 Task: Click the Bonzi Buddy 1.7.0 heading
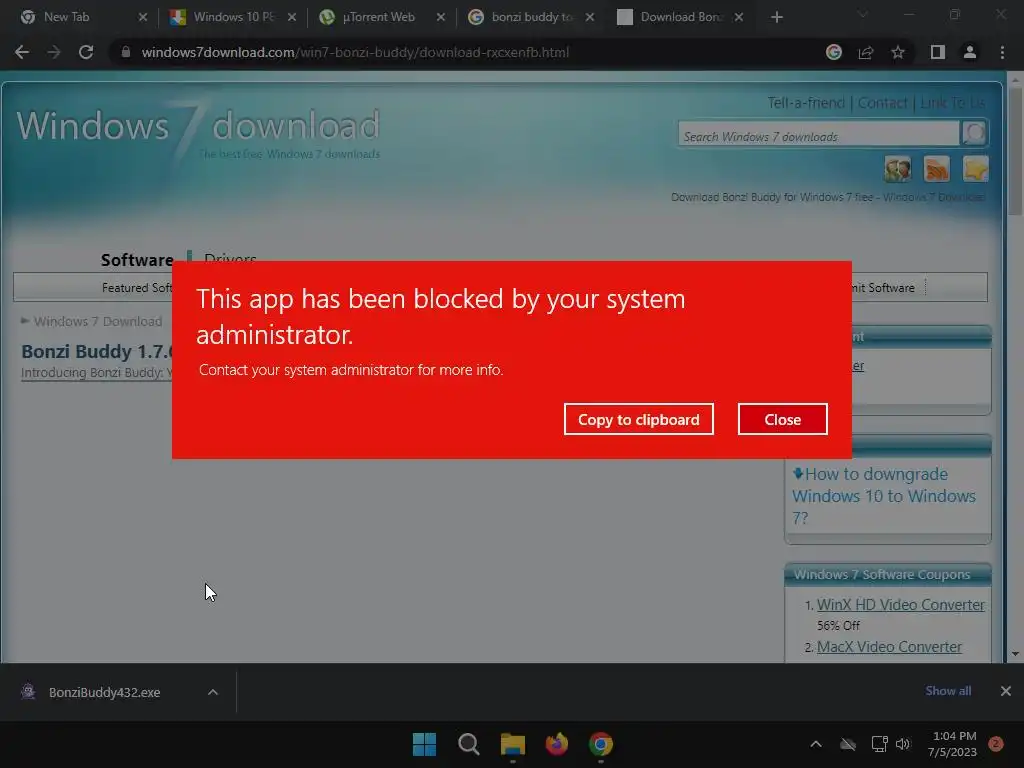[x=97, y=351]
